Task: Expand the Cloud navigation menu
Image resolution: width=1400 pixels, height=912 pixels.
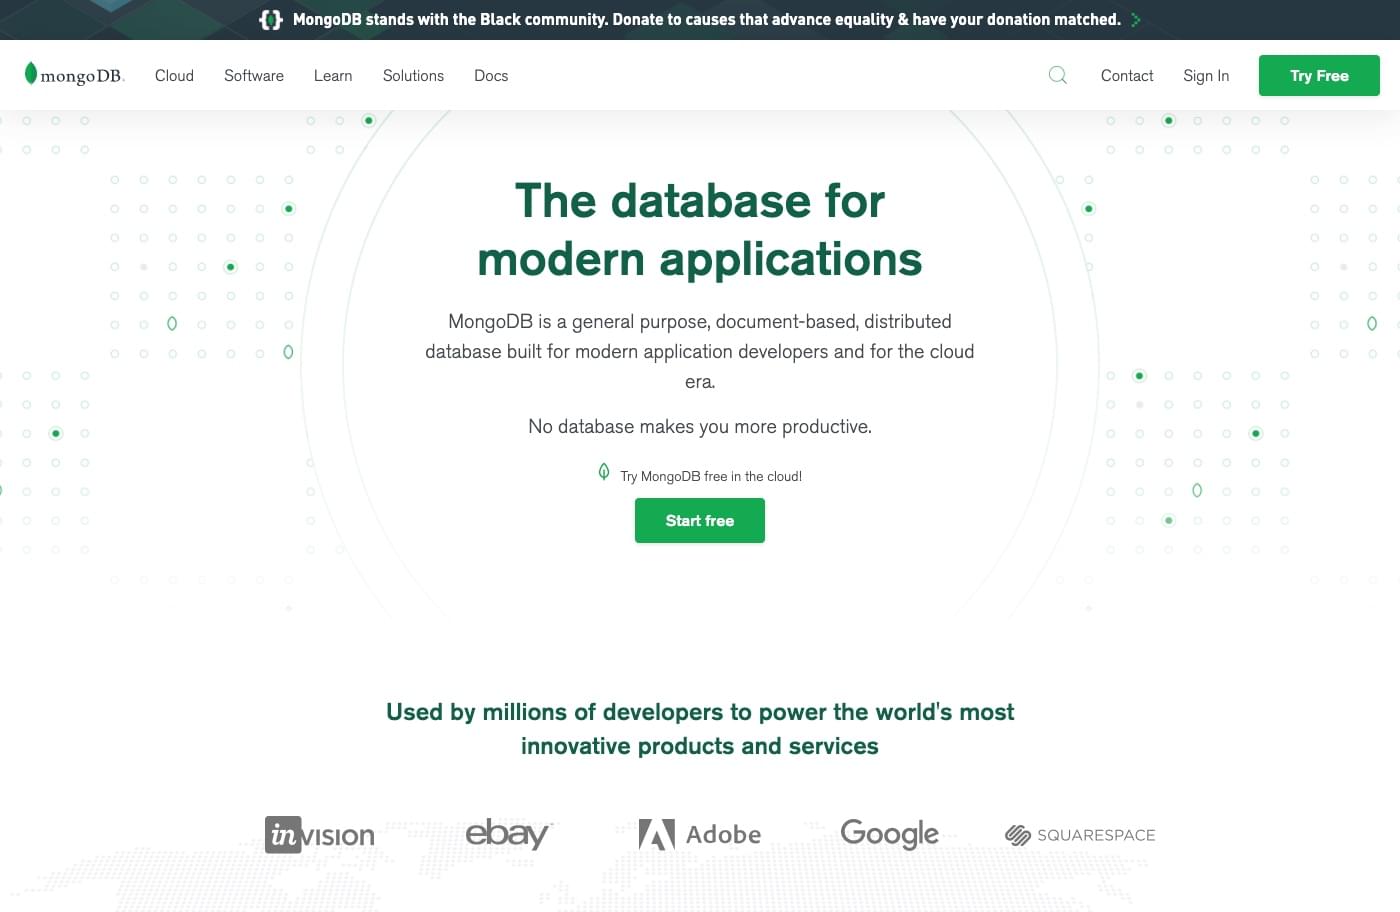Action: [174, 76]
